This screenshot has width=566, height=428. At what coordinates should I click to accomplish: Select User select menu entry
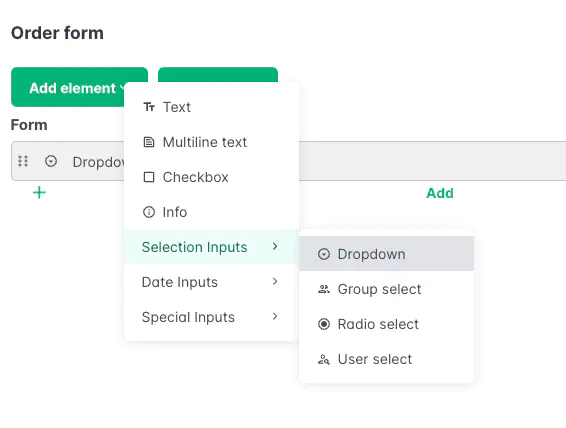point(386,359)
